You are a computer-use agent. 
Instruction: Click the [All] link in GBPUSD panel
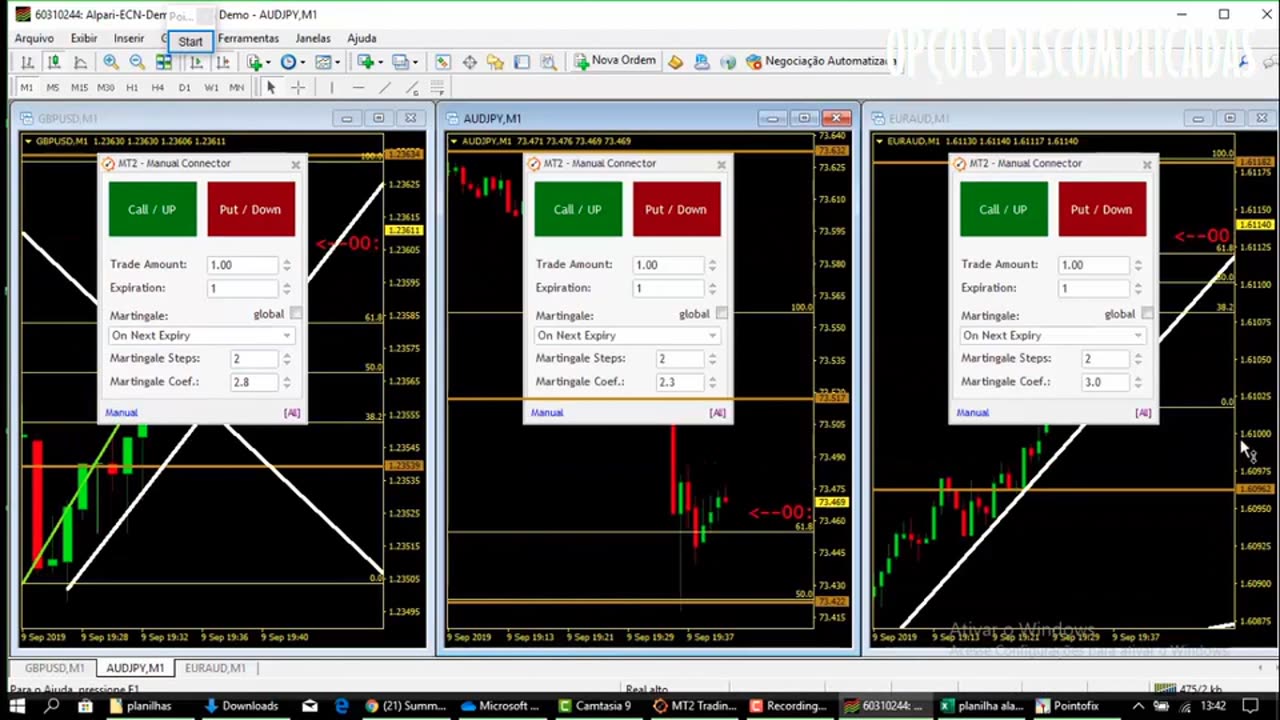coord(291,412)
